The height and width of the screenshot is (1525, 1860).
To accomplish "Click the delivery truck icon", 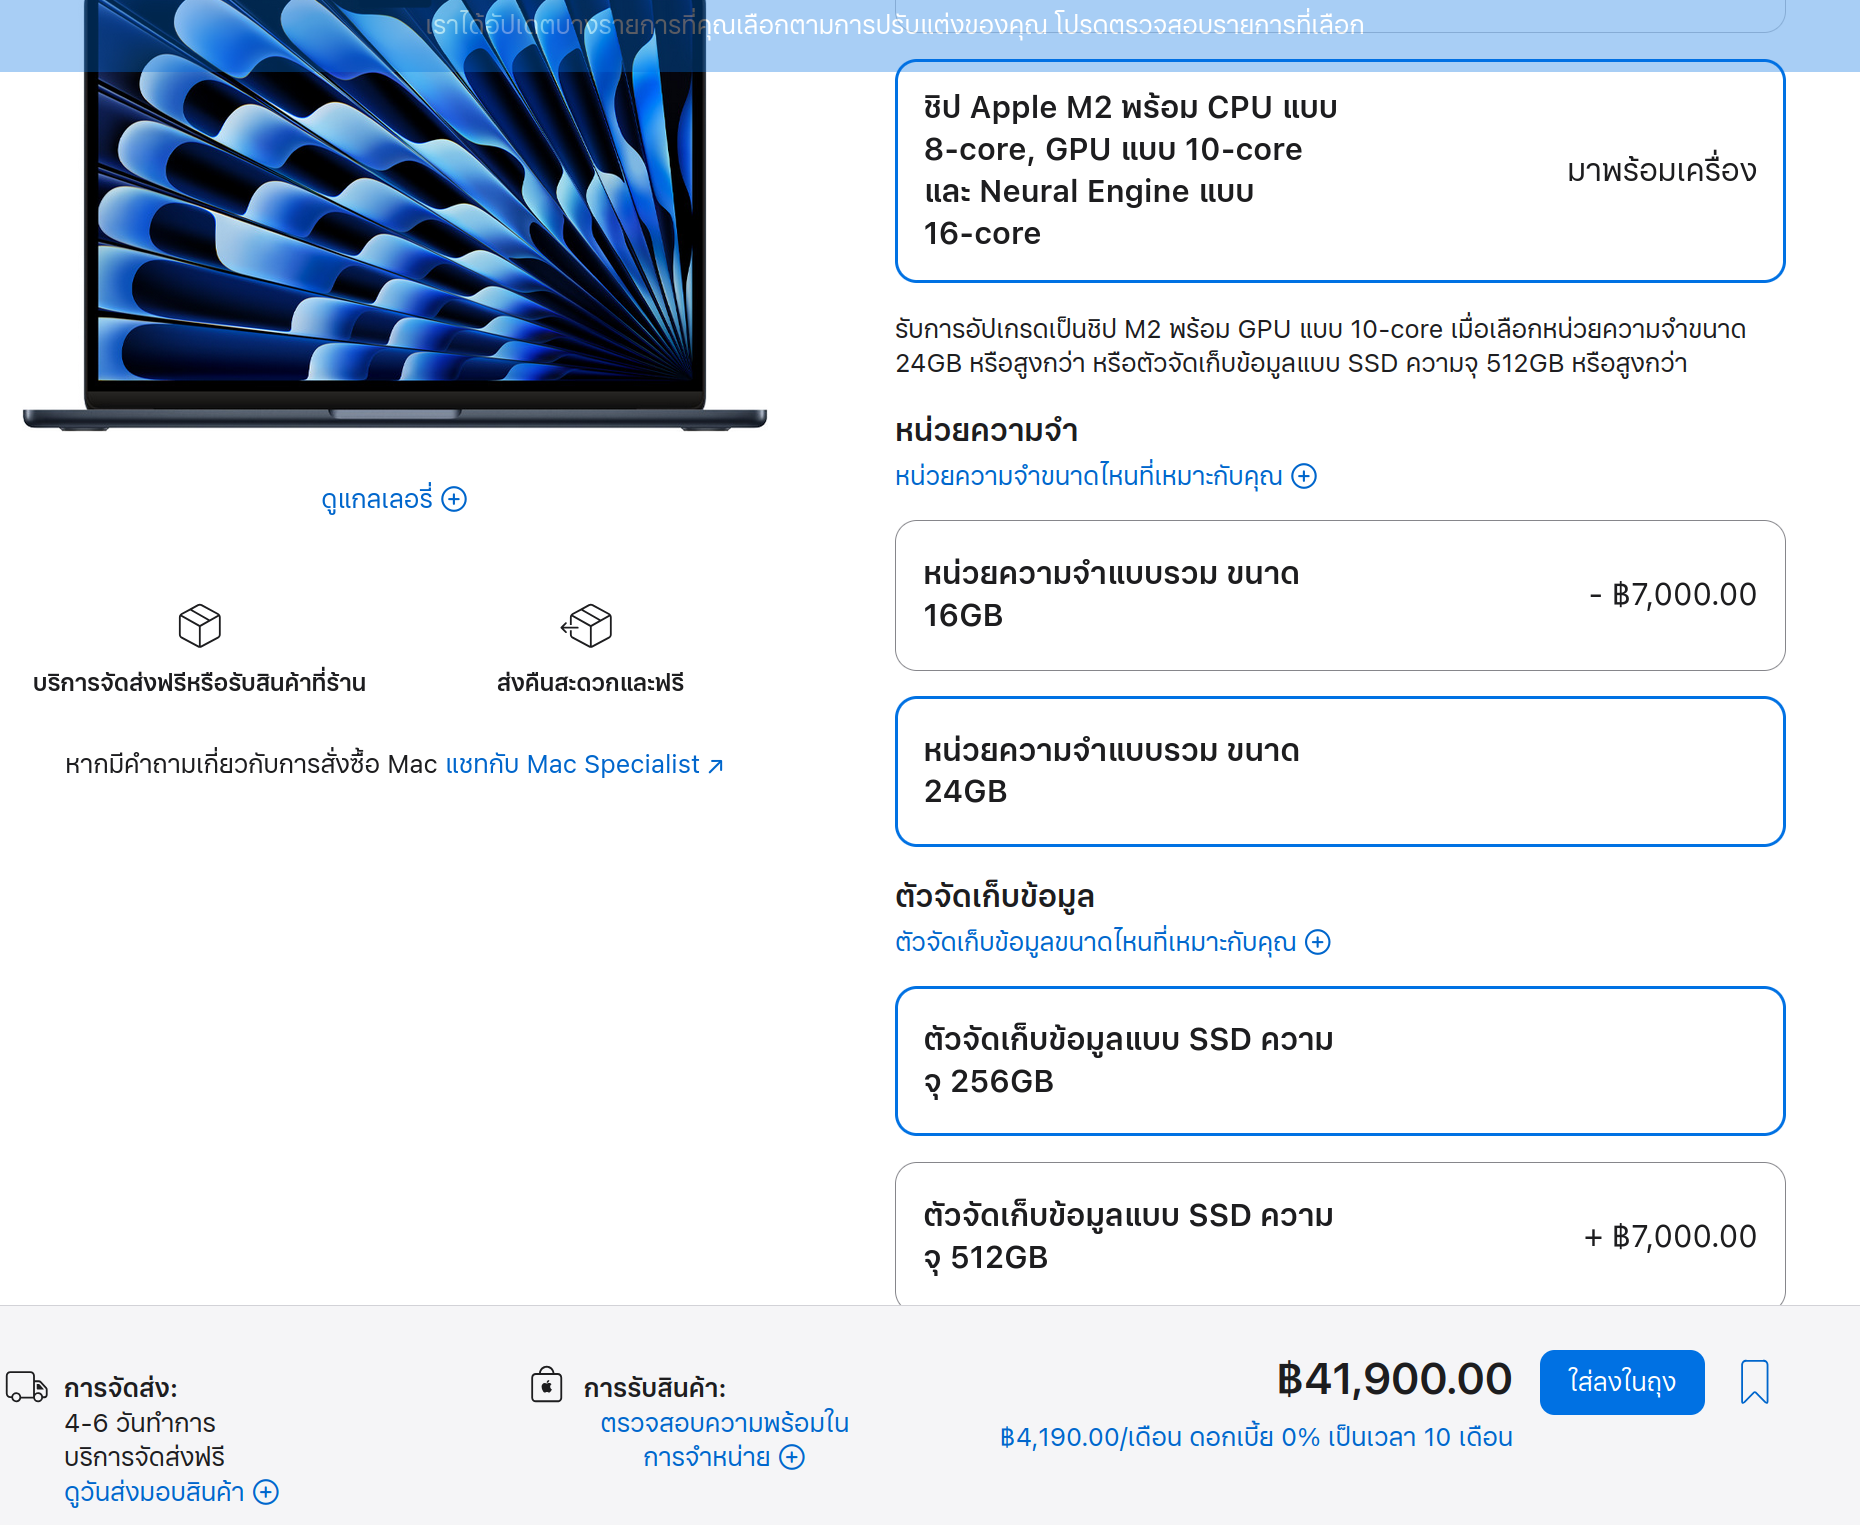I will click(x=27, y=1387).
